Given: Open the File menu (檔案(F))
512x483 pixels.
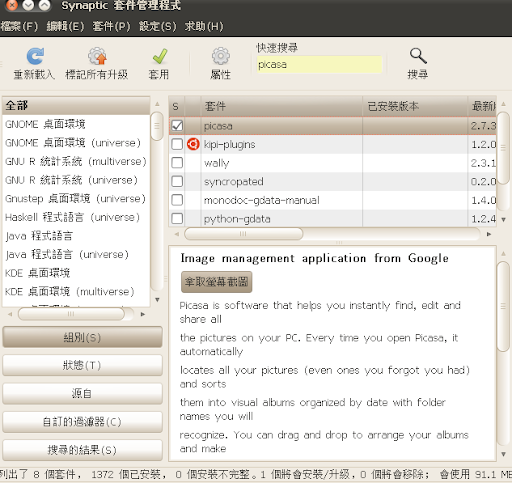Looking at the screenshot, I should click(19, 26).
